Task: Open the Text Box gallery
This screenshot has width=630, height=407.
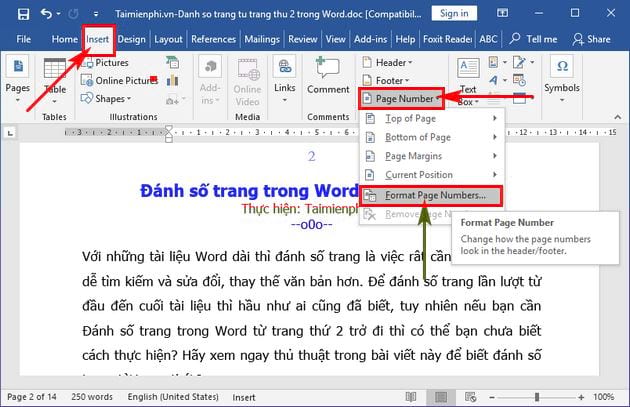Action: [468, 82]
